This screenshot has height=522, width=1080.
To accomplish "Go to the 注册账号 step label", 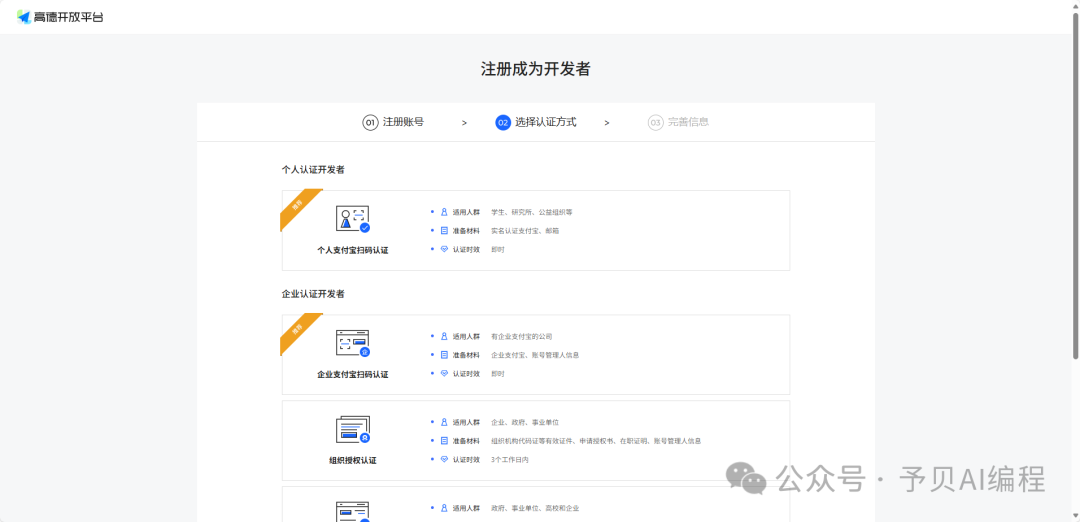I will tap(404, 123).
